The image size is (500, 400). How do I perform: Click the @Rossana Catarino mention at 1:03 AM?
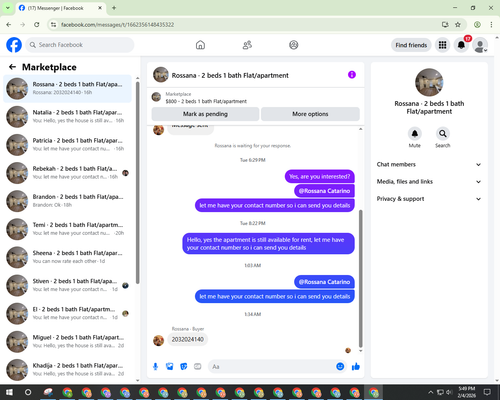(x=324, y=282)
